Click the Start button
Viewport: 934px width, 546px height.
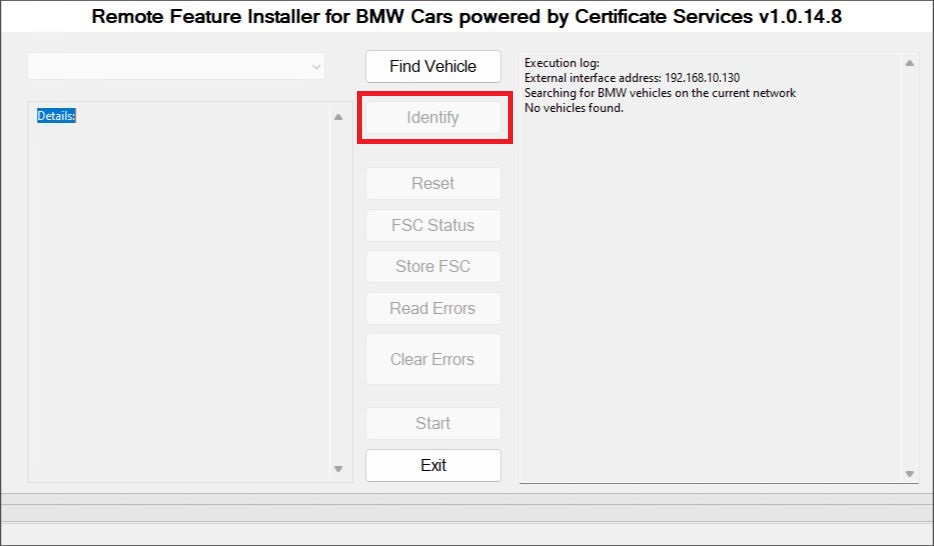coord(433,423)
